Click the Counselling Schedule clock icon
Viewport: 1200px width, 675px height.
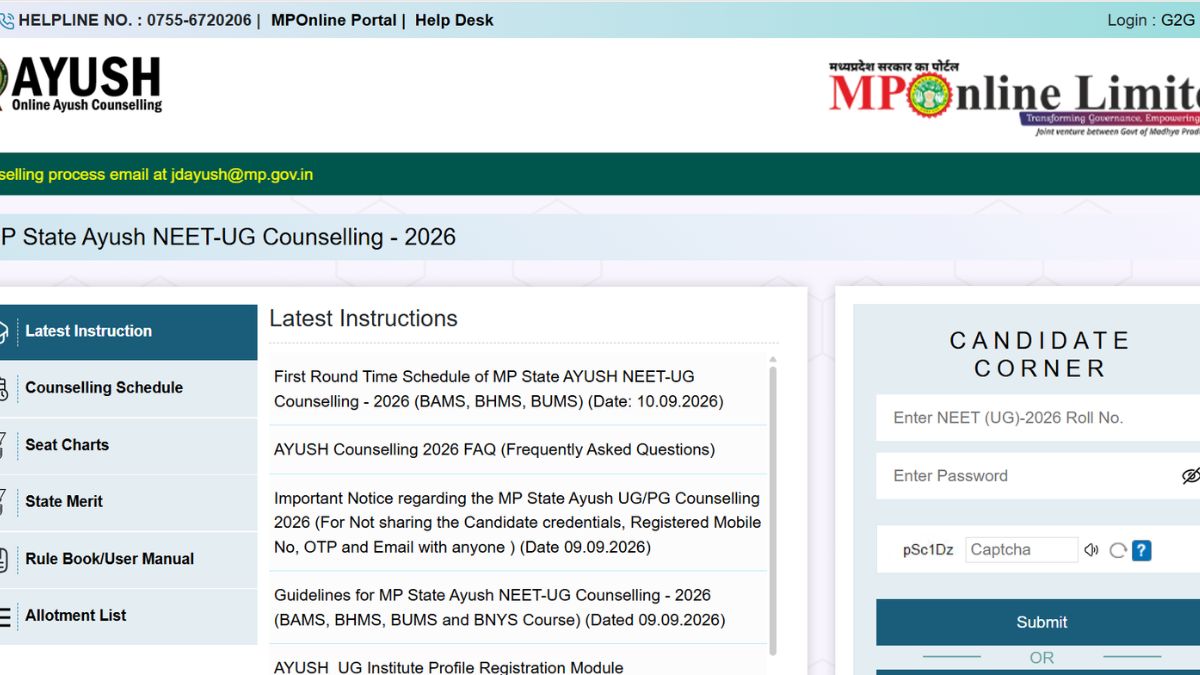(5, 388)
